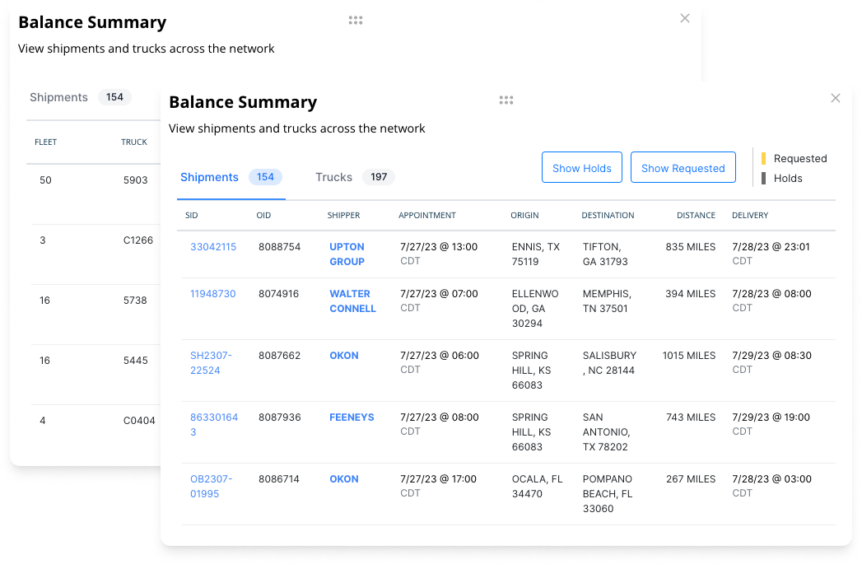862x564 pixels.
Task: Open shipper FEENEYS link
Action: click(351, 417)
